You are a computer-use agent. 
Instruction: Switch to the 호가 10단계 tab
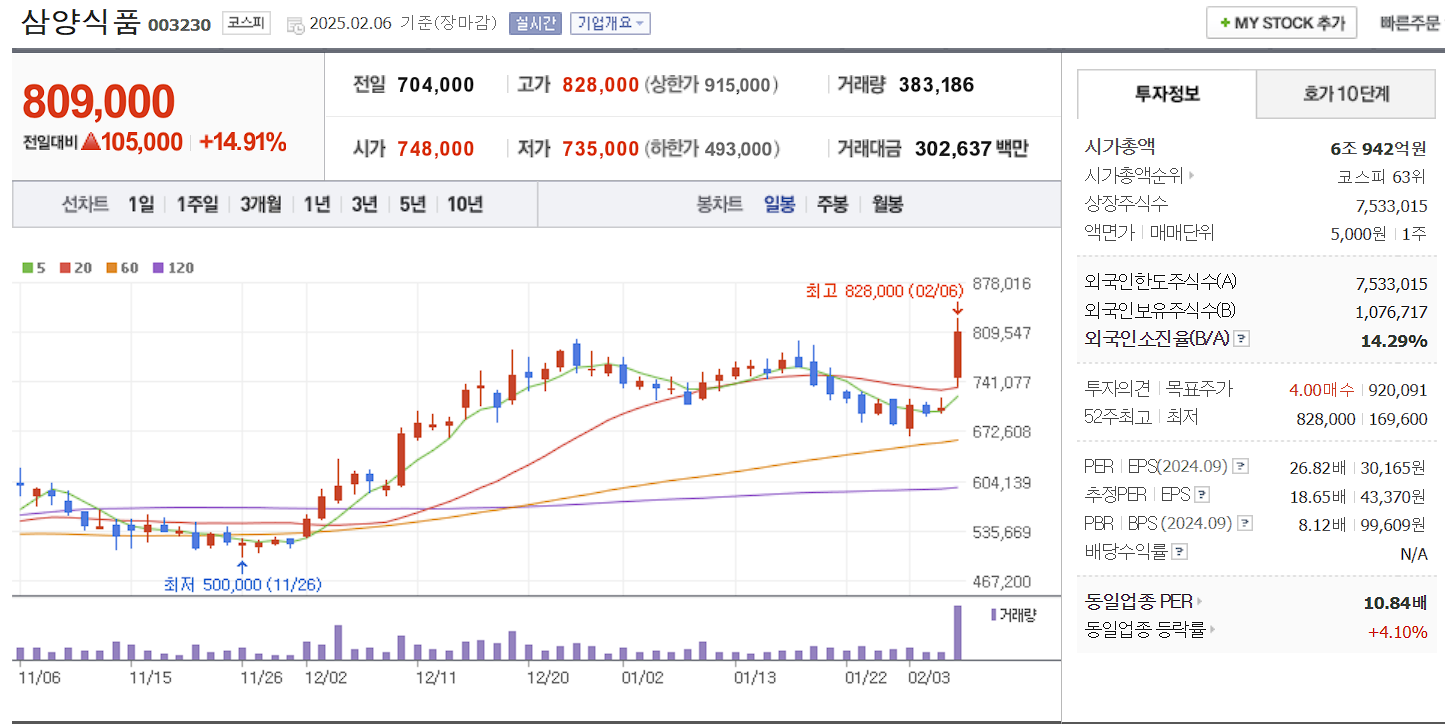1346,94
